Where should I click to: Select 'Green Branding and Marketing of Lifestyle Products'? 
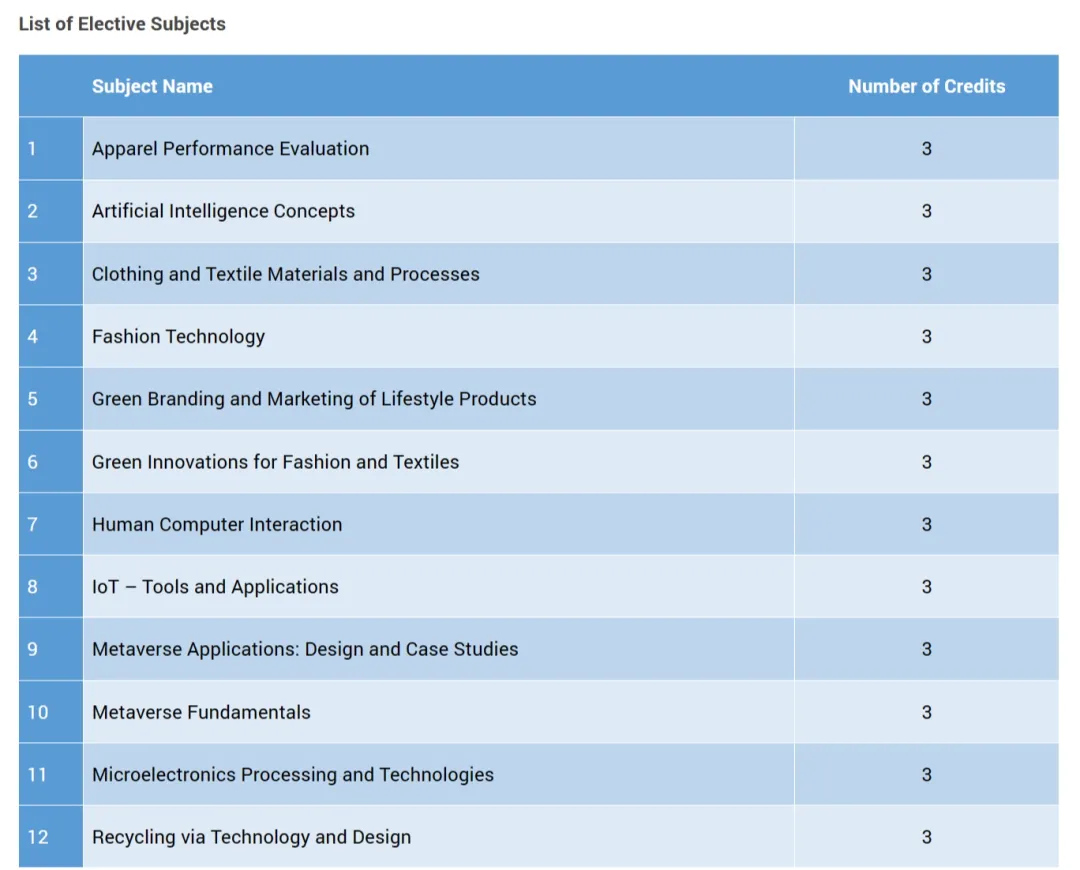click(314, 399)
